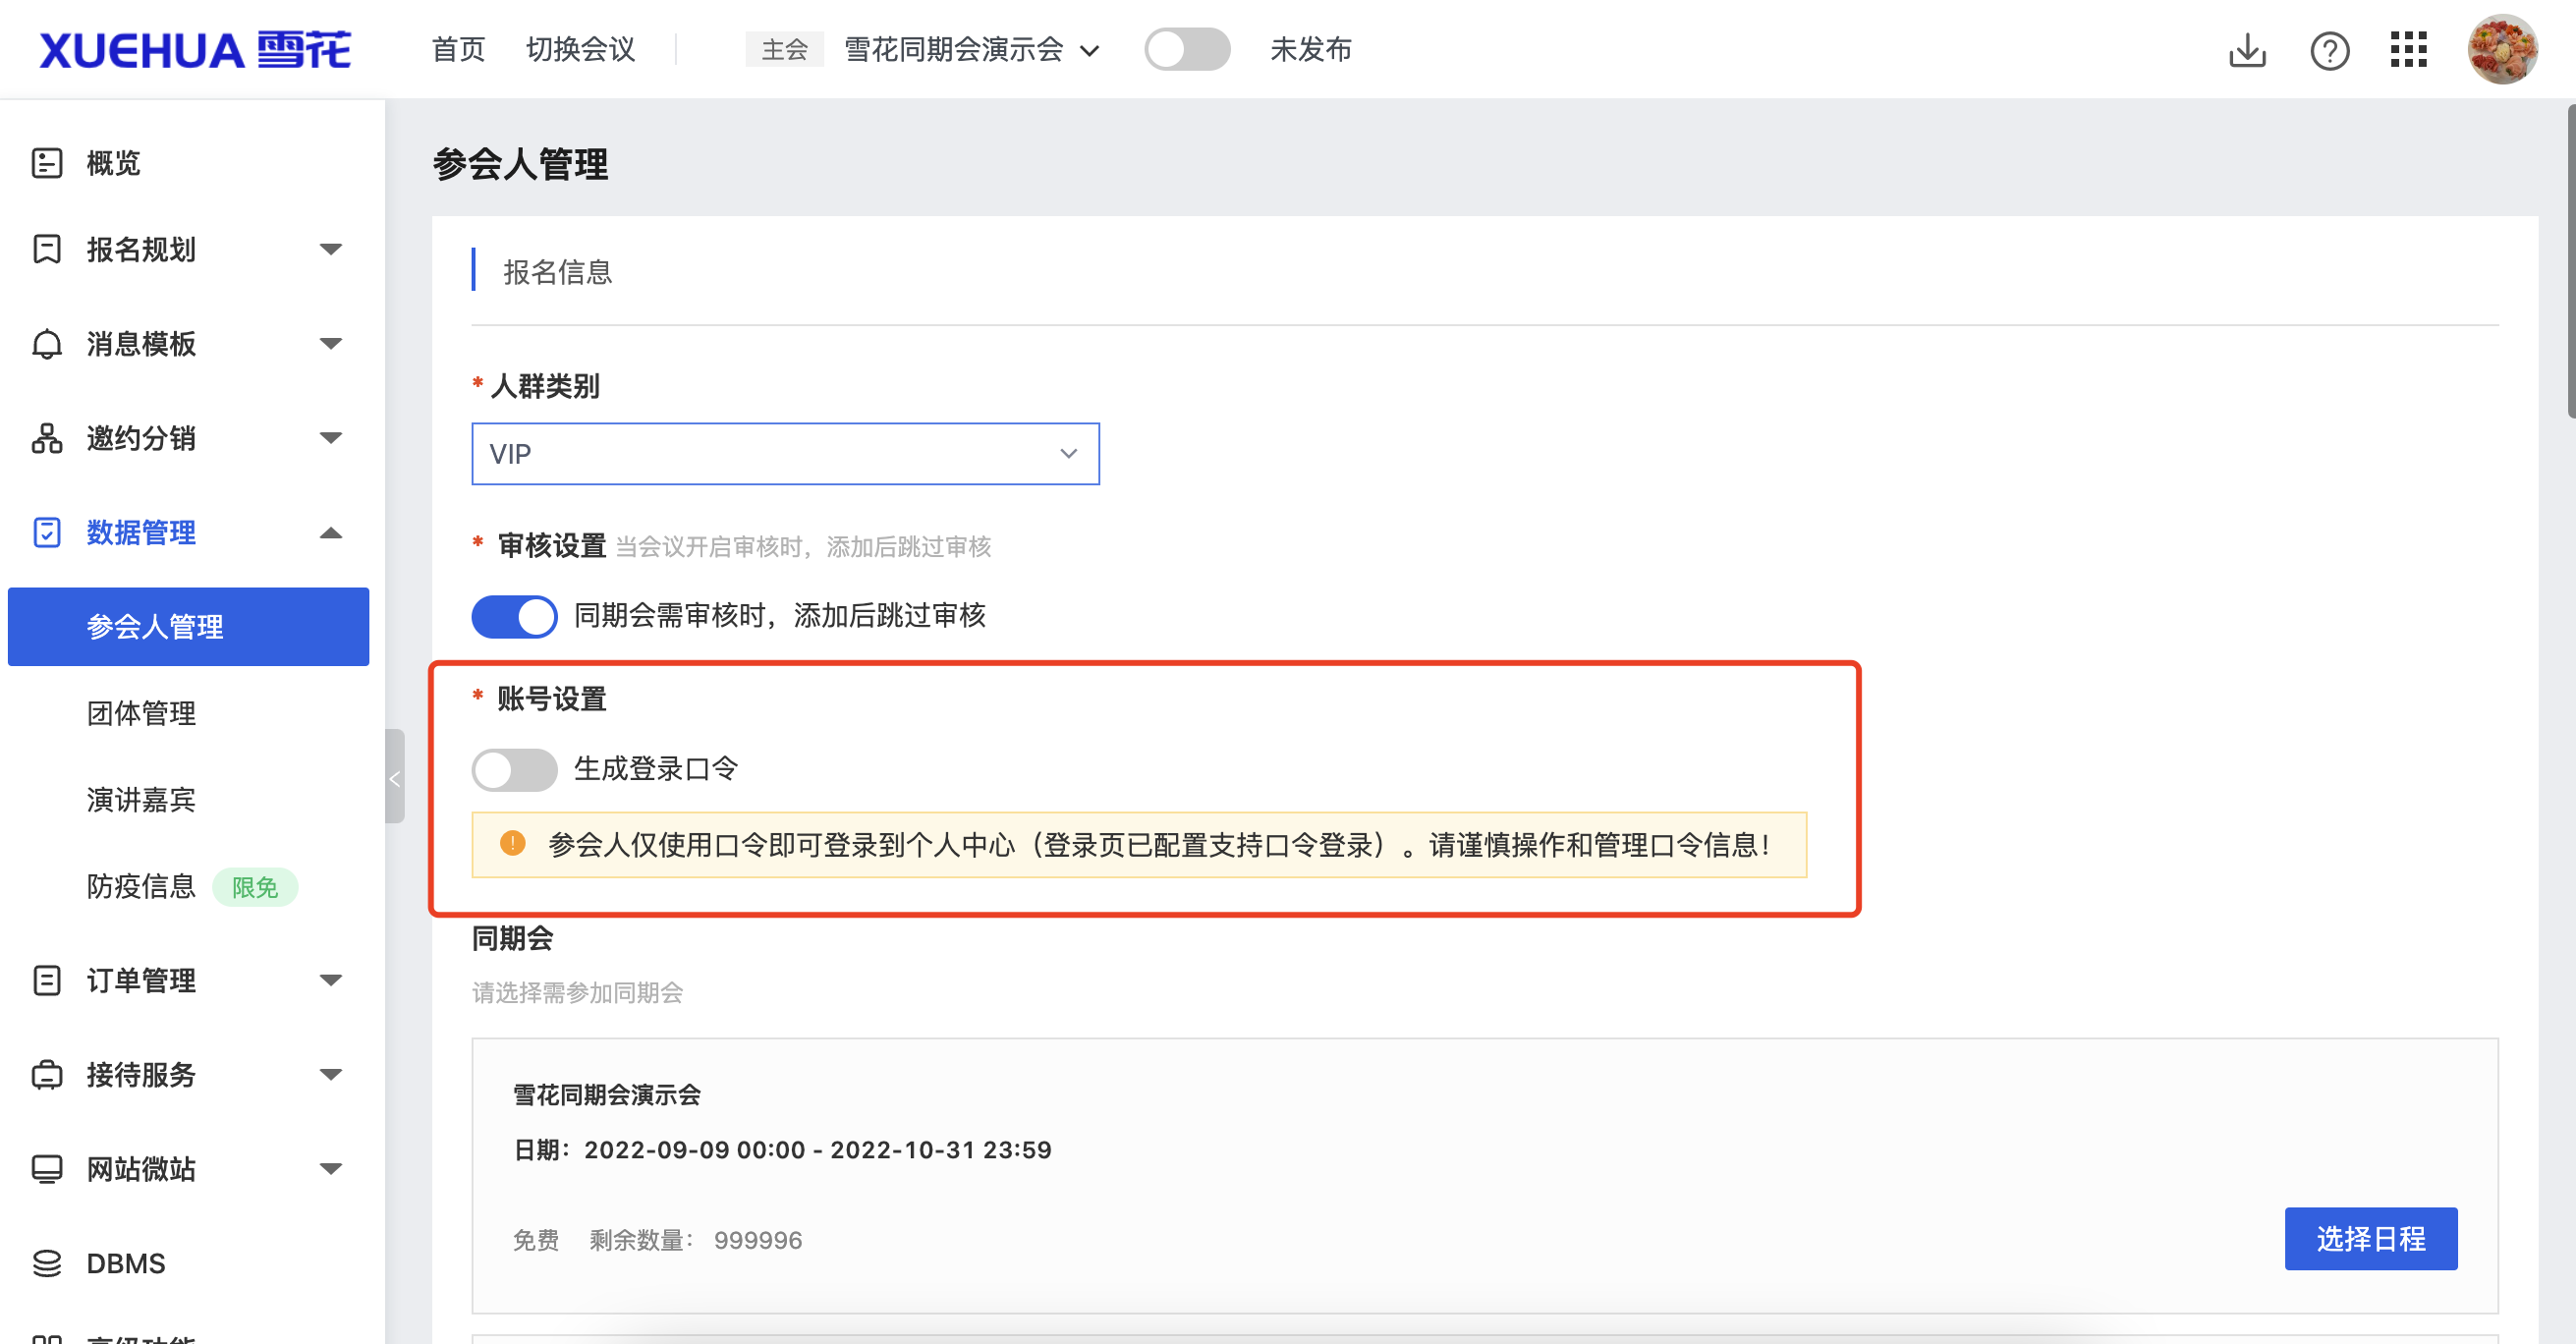Collapse sidebar with the arrow handle
2576x1344 pixels.
pos(394,777)
